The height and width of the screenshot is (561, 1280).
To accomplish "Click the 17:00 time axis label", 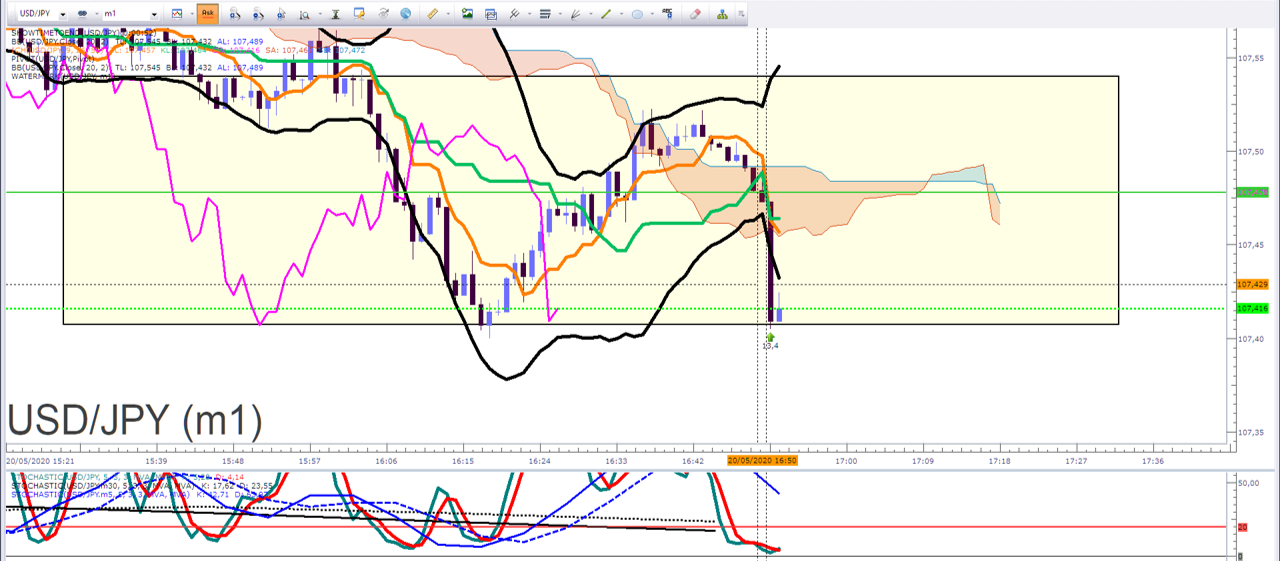I will click(x=846, y=461).
